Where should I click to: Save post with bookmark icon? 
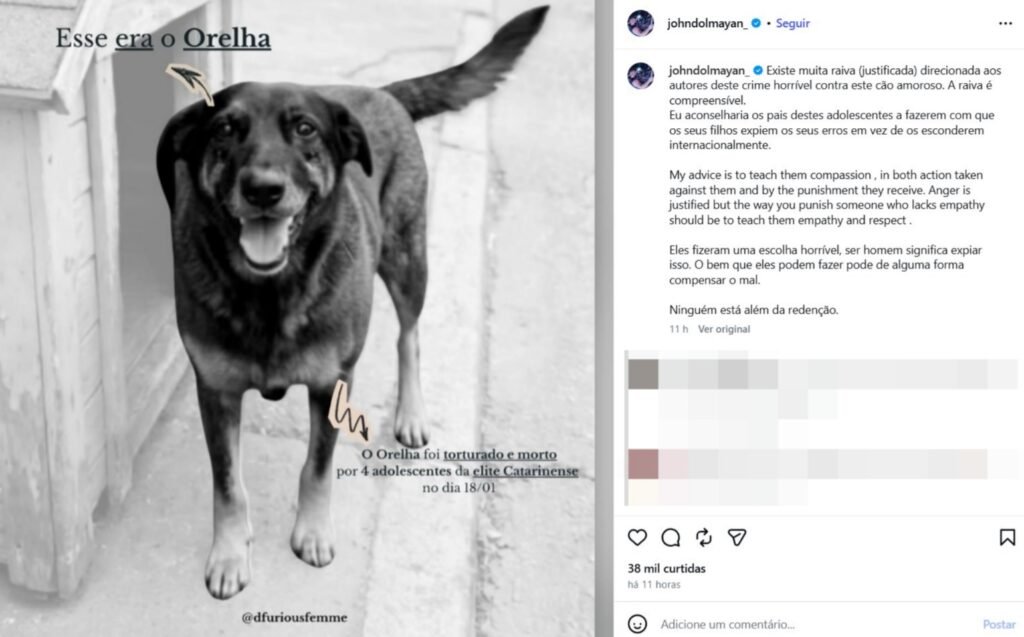click(x=1007, y=537)
